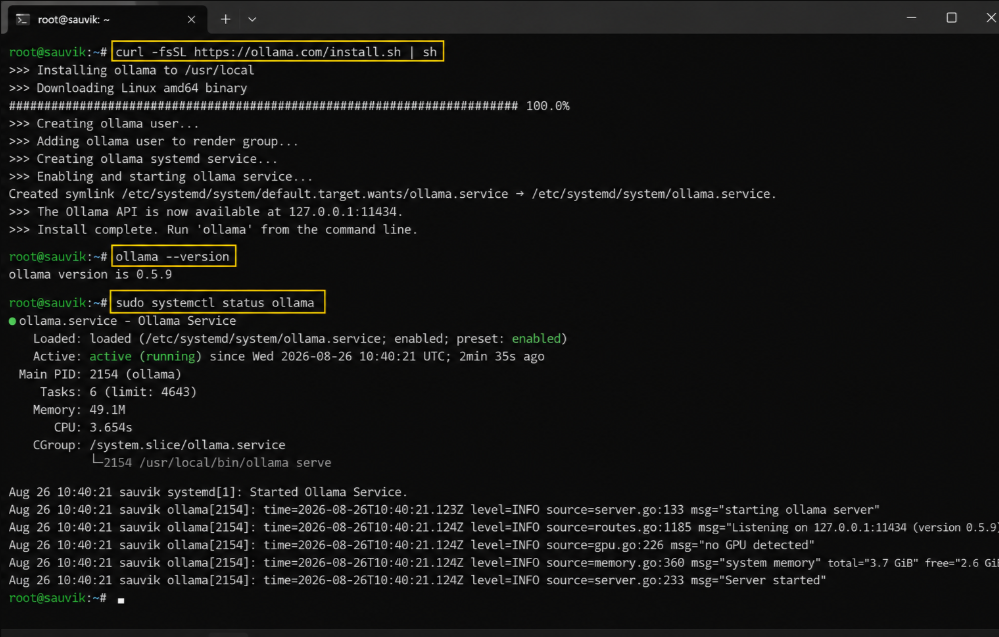Click 'Started Ollama Service.' log line
Screen dimensions: 999x637
pyautogui.click(x=208, y=492)
